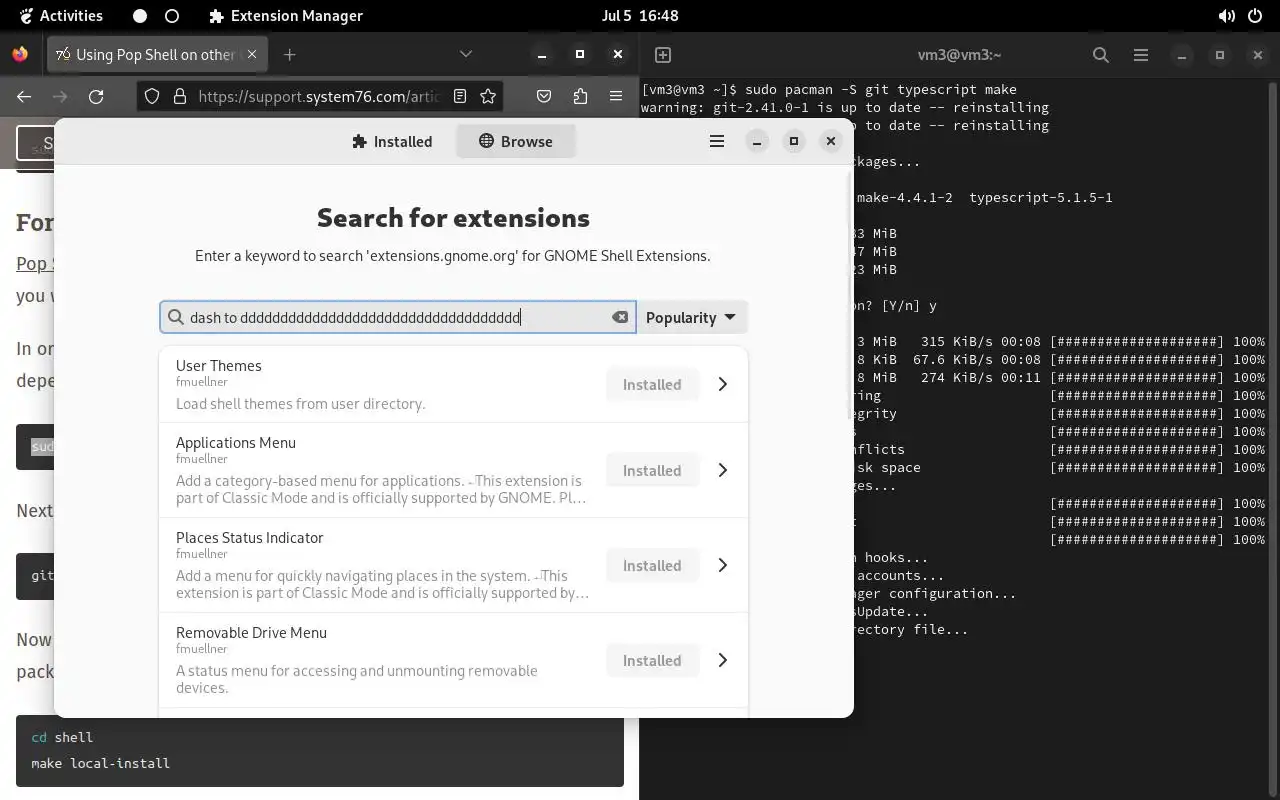
Task: Open Applications Menu extension details chevron
Action: pyautogui.click(x=722, y=470)
